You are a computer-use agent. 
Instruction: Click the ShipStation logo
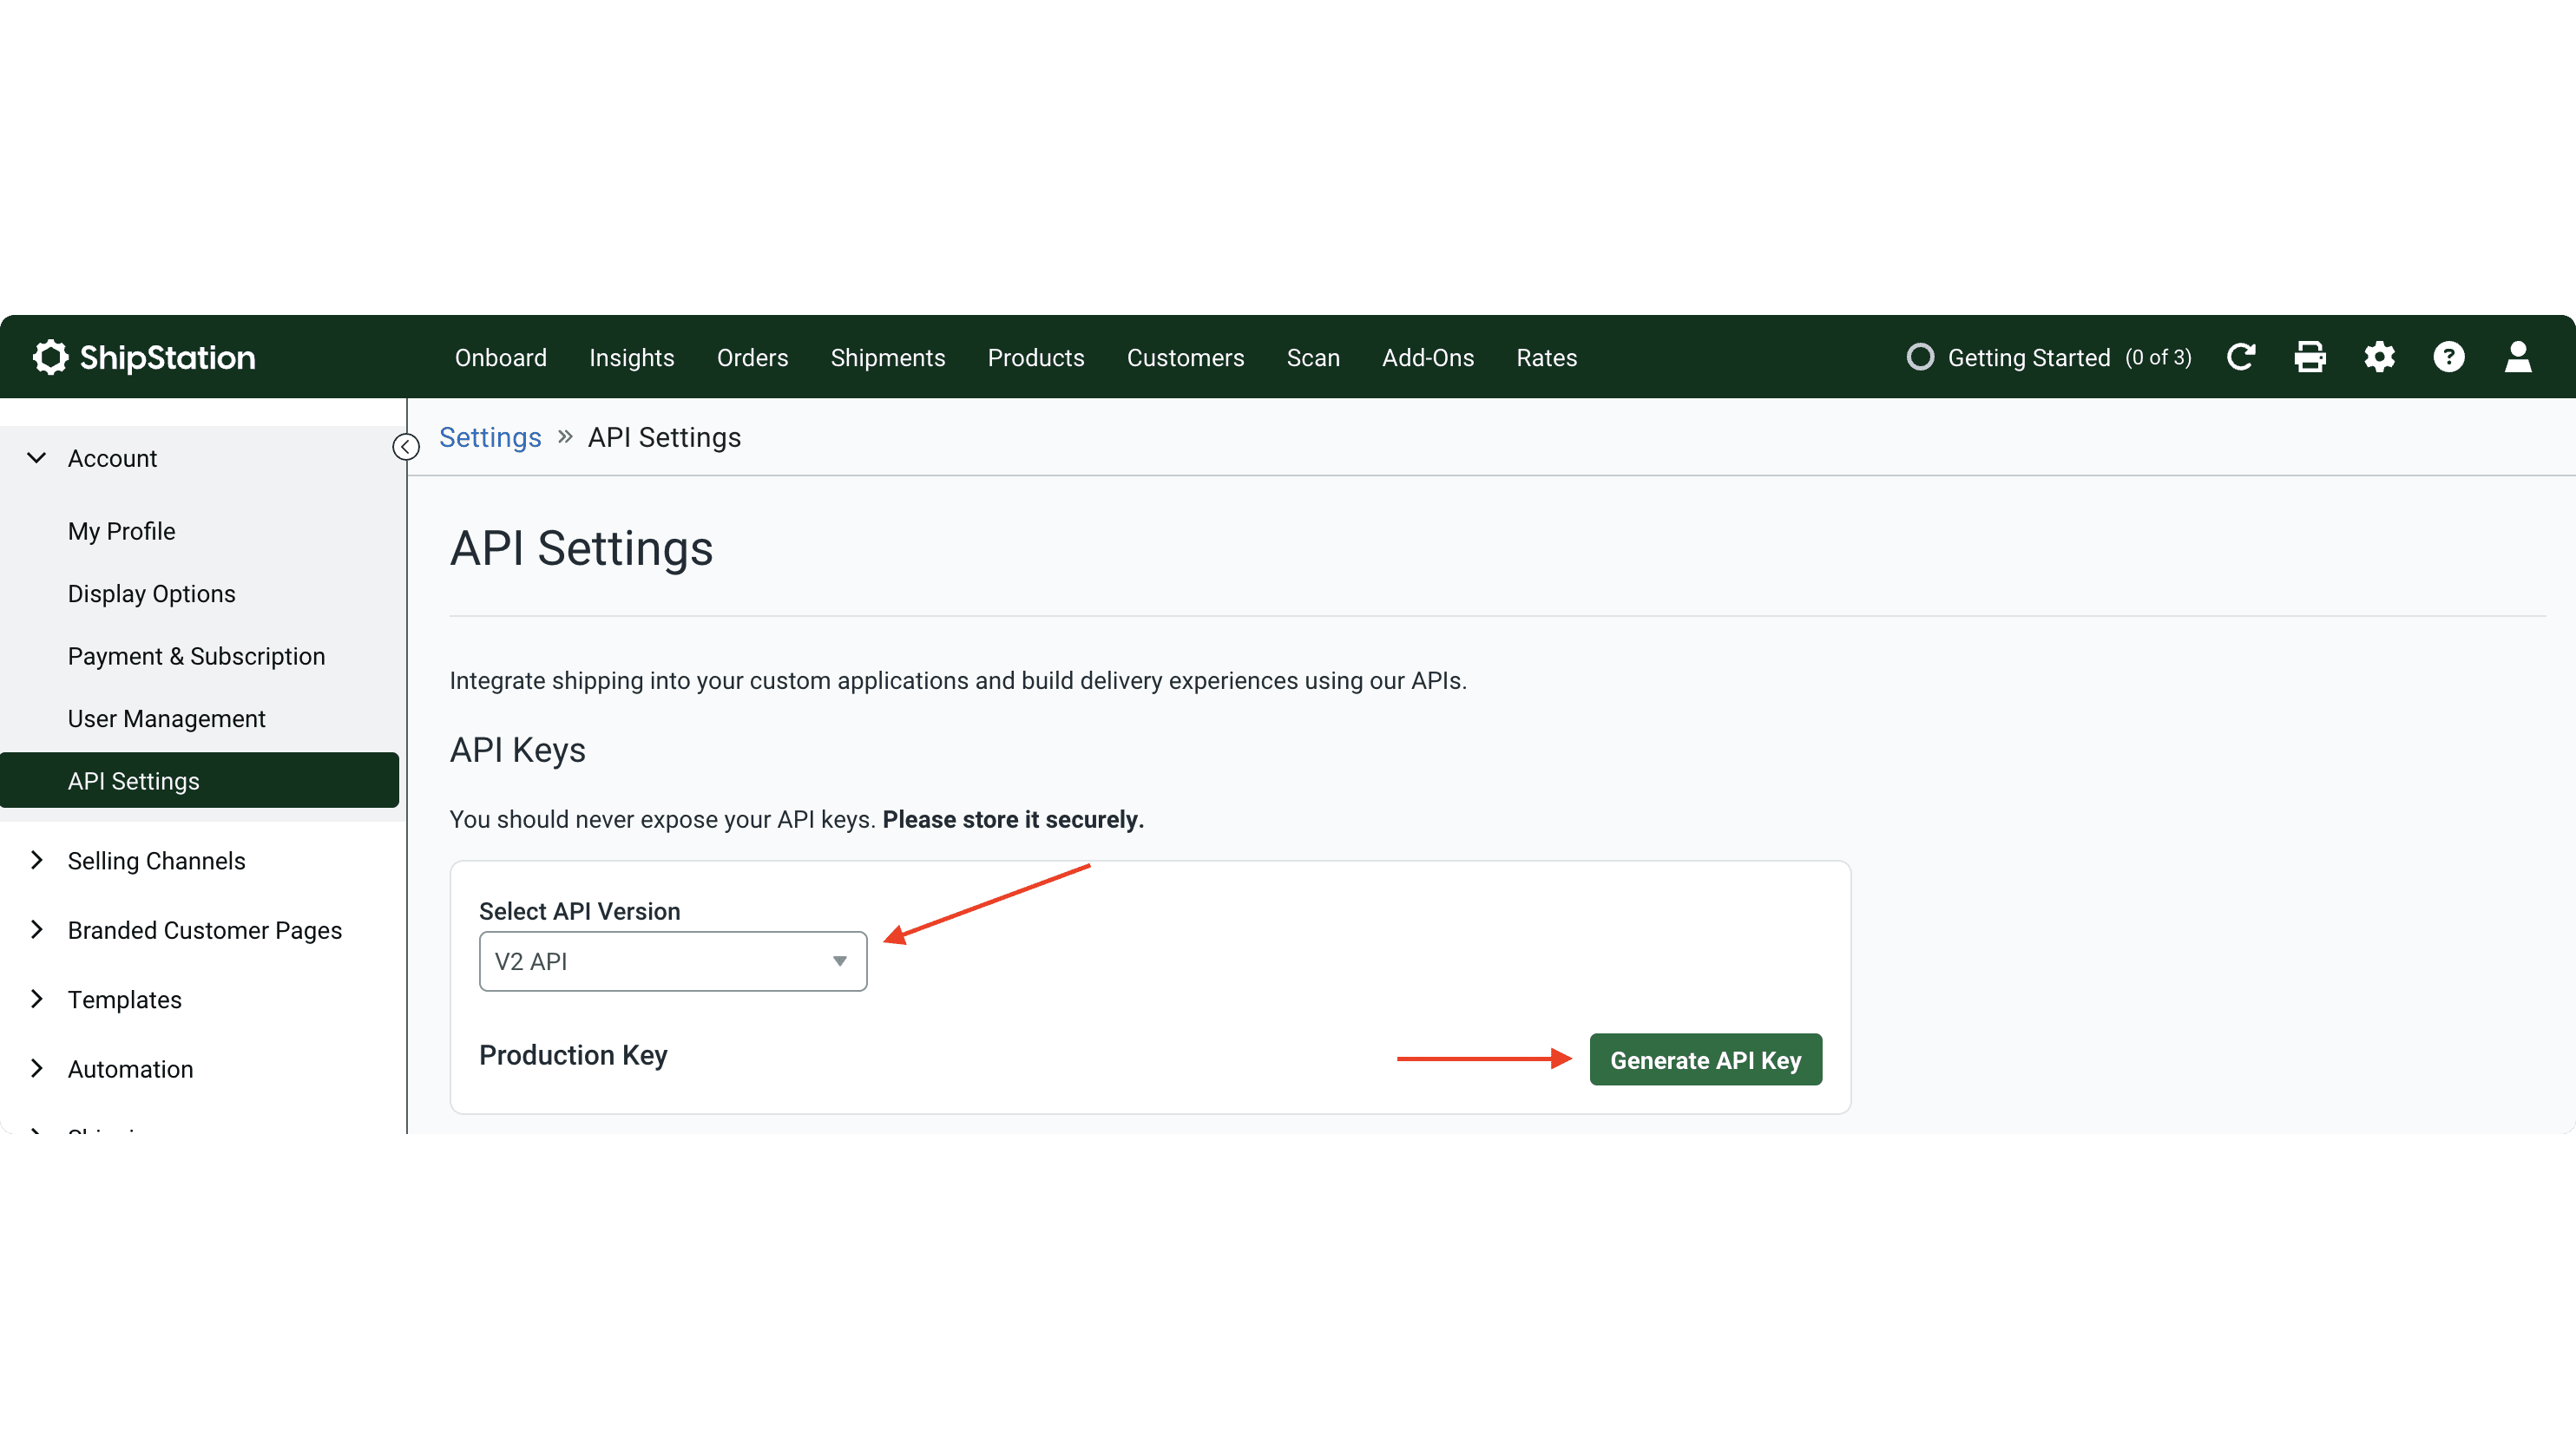[144, 357]
